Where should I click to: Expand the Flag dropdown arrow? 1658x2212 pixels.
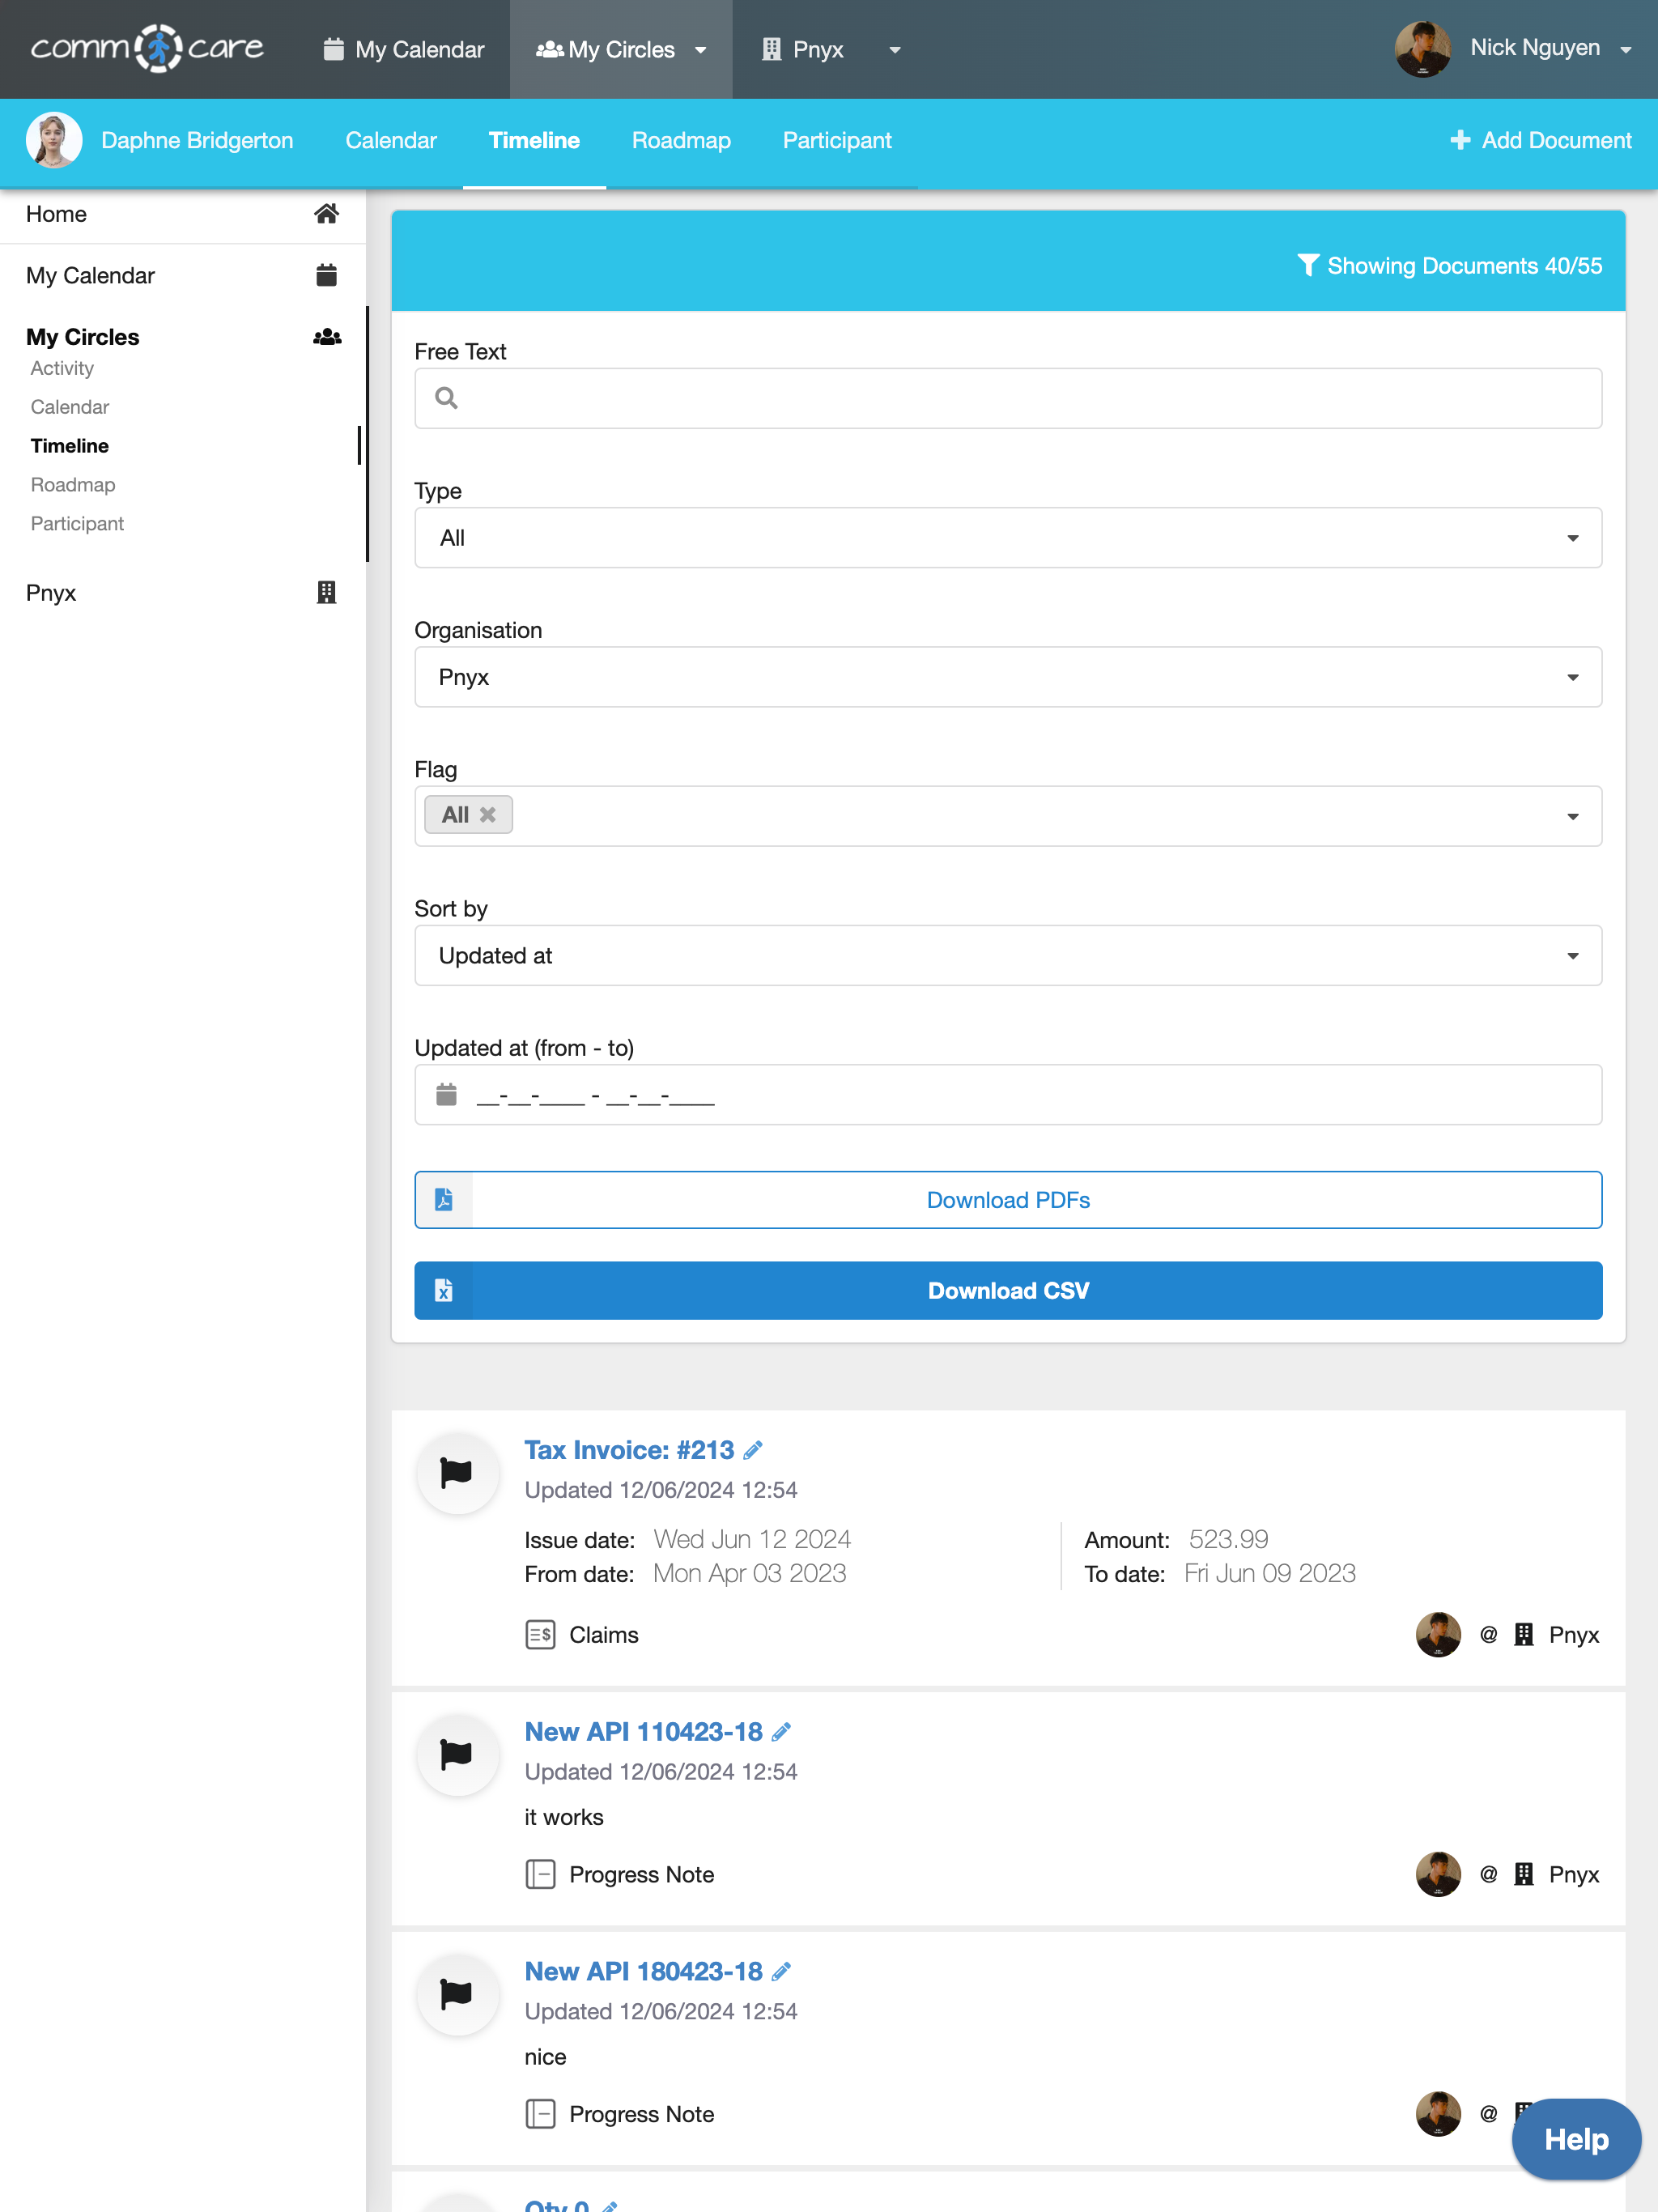[x=1573, y=816]
